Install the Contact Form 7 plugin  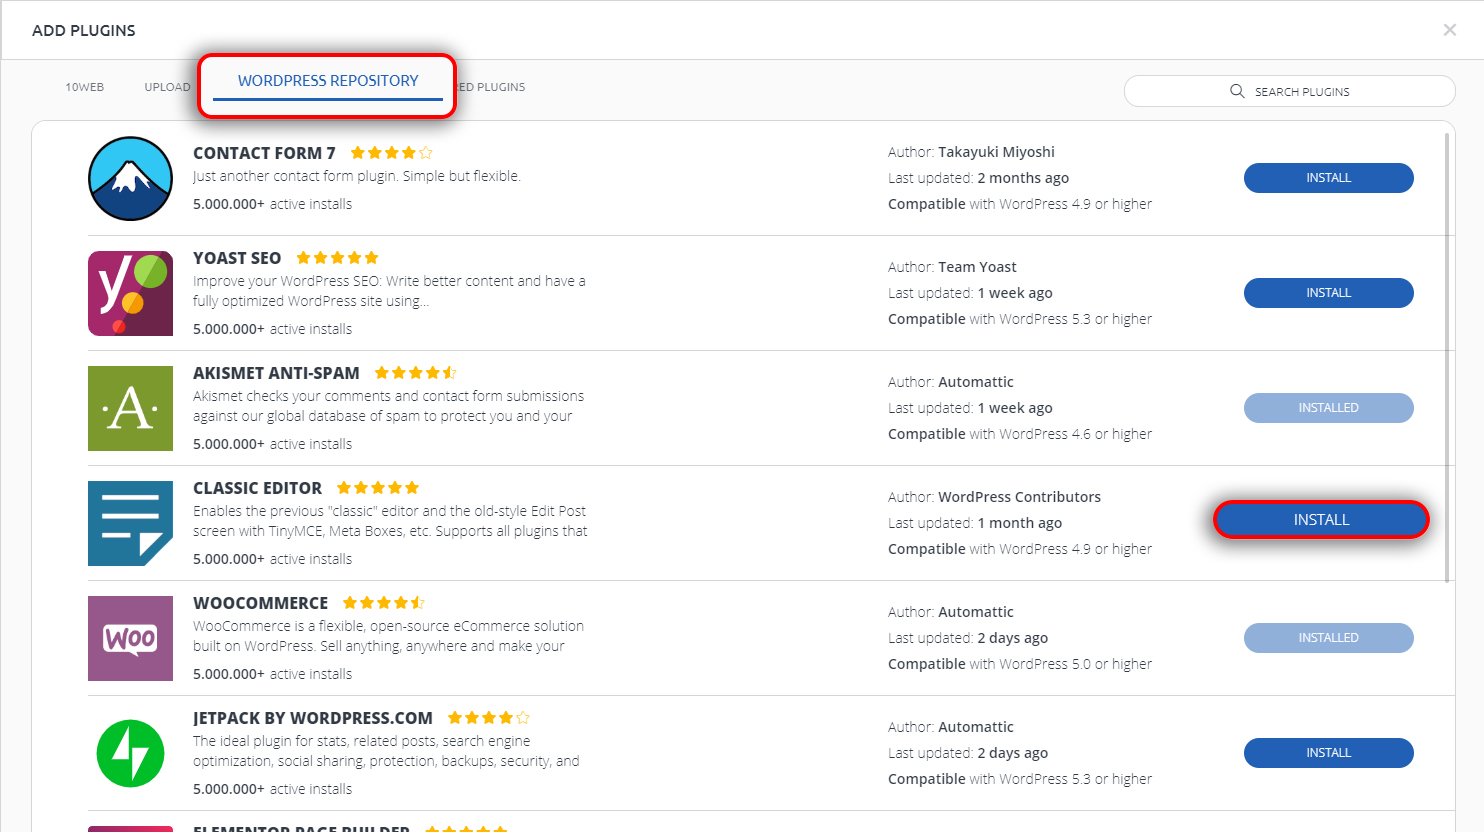pyautogui.click(x=1328, y=178)
